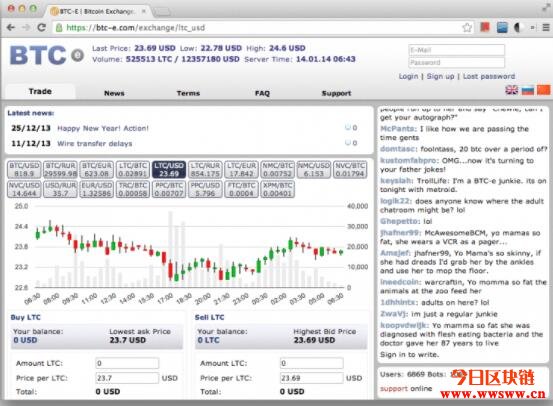Reload the page with refresh icon

tap(42, 28)
